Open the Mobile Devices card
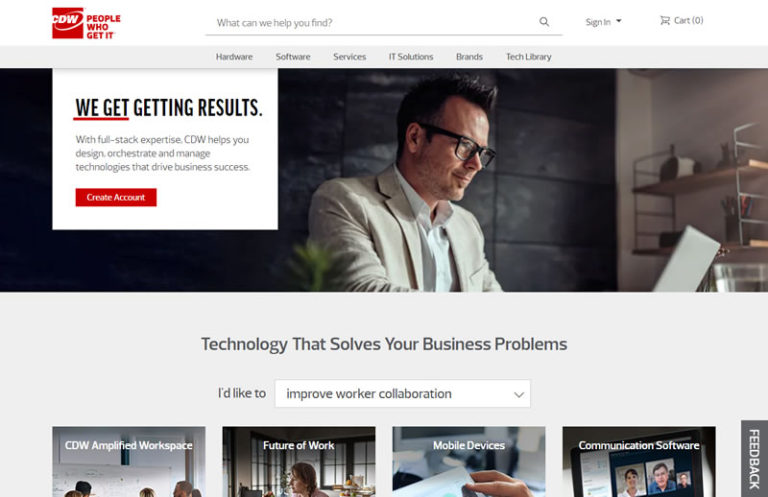Viewport: 768px width, 497px height. coord(469,462)
